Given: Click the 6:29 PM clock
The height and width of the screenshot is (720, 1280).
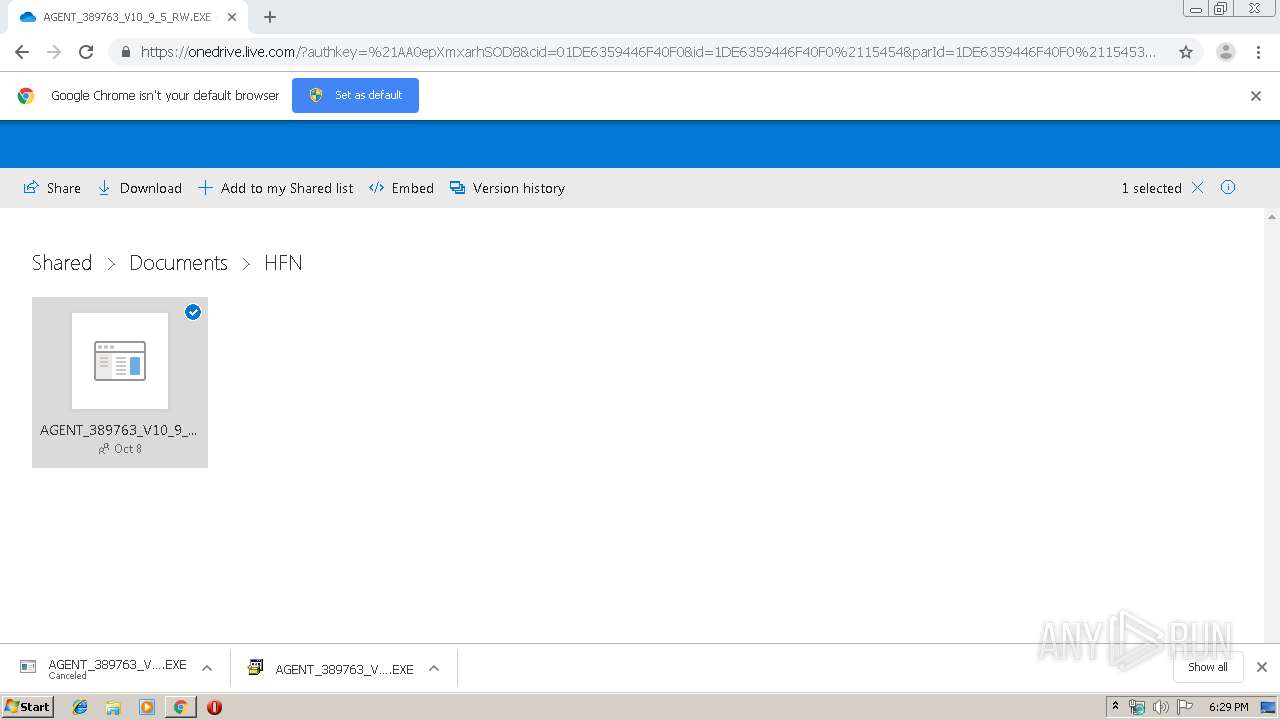Looking at the screenshot, I should 1228,707.
